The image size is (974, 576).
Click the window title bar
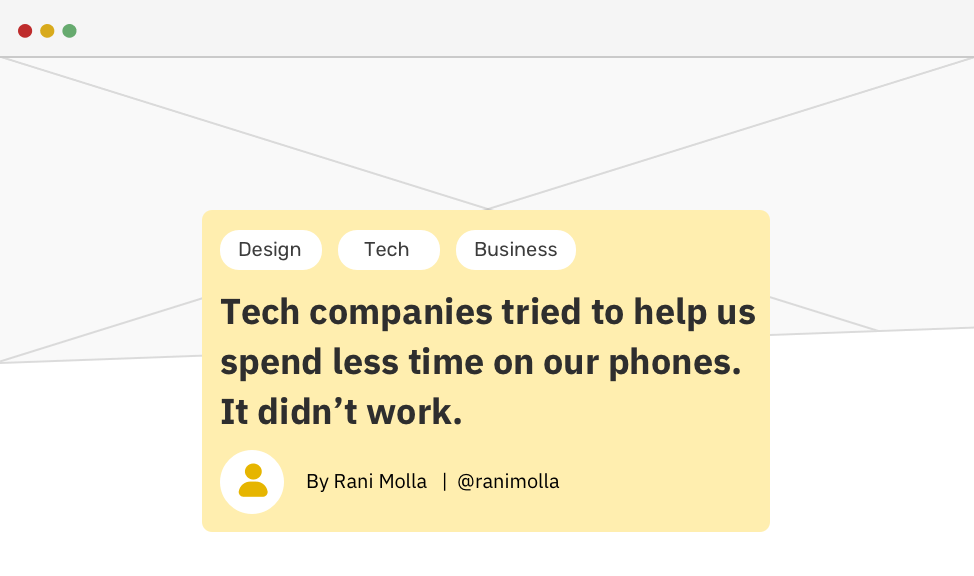pyautogui.click(x=500, y=30)
